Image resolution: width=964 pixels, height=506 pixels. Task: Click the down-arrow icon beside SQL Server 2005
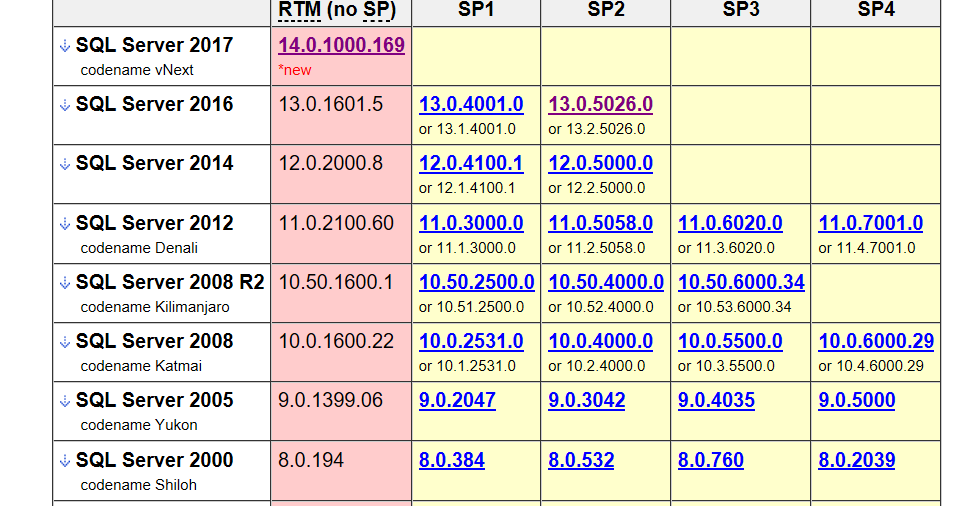[65, 401]
